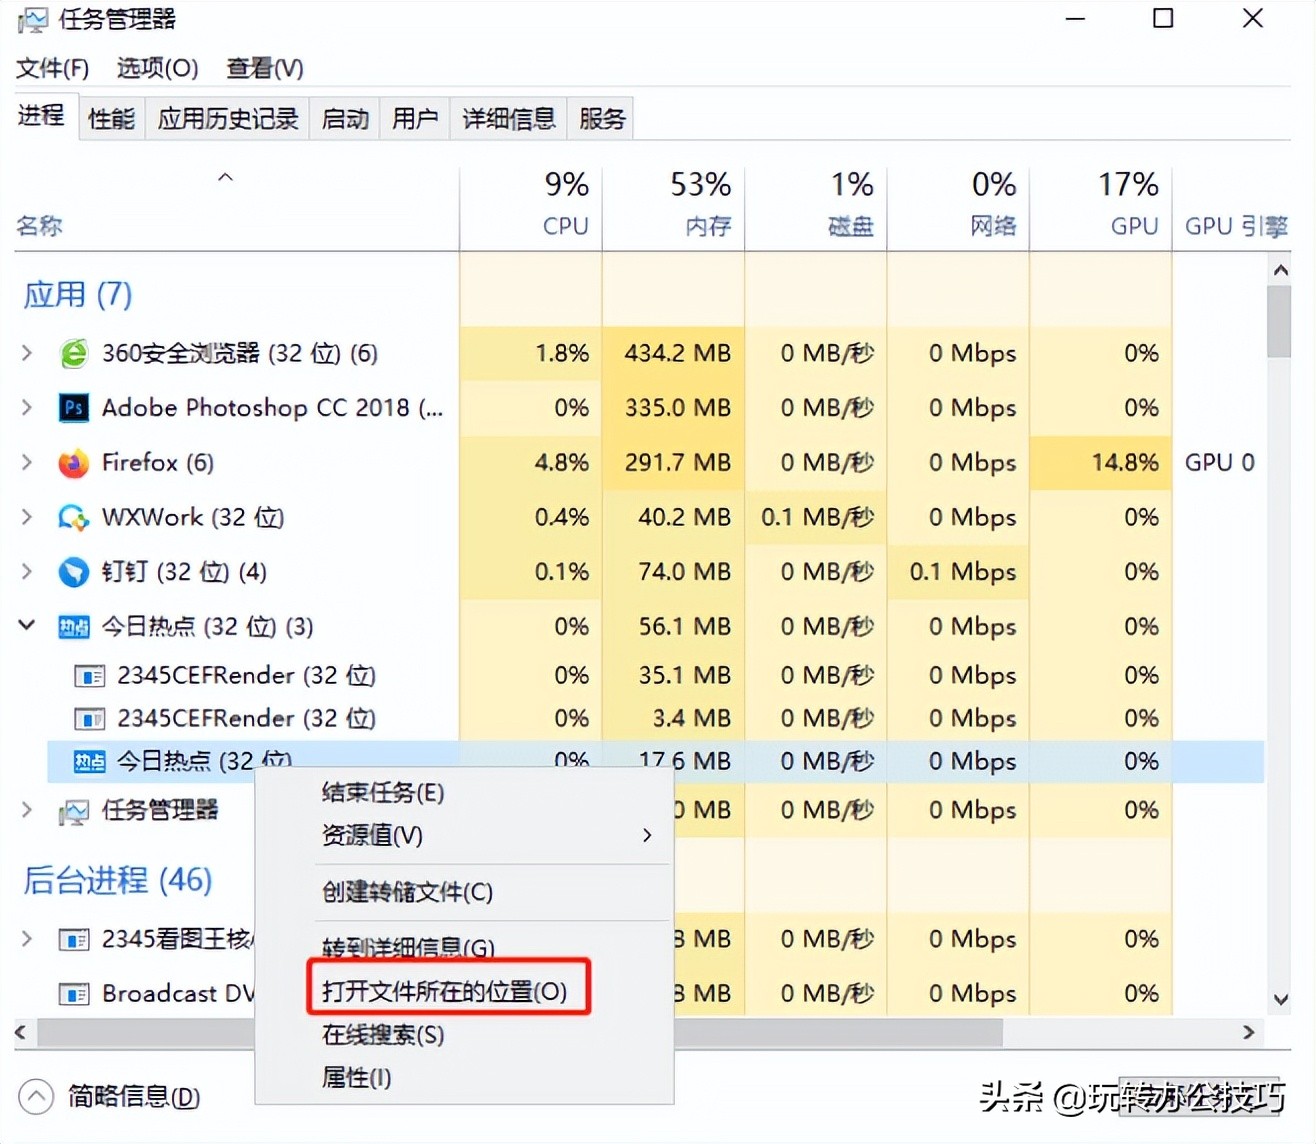Click the 360安全浏览器 browser icon
The image size is (1316, 1144).
[73, 353]
